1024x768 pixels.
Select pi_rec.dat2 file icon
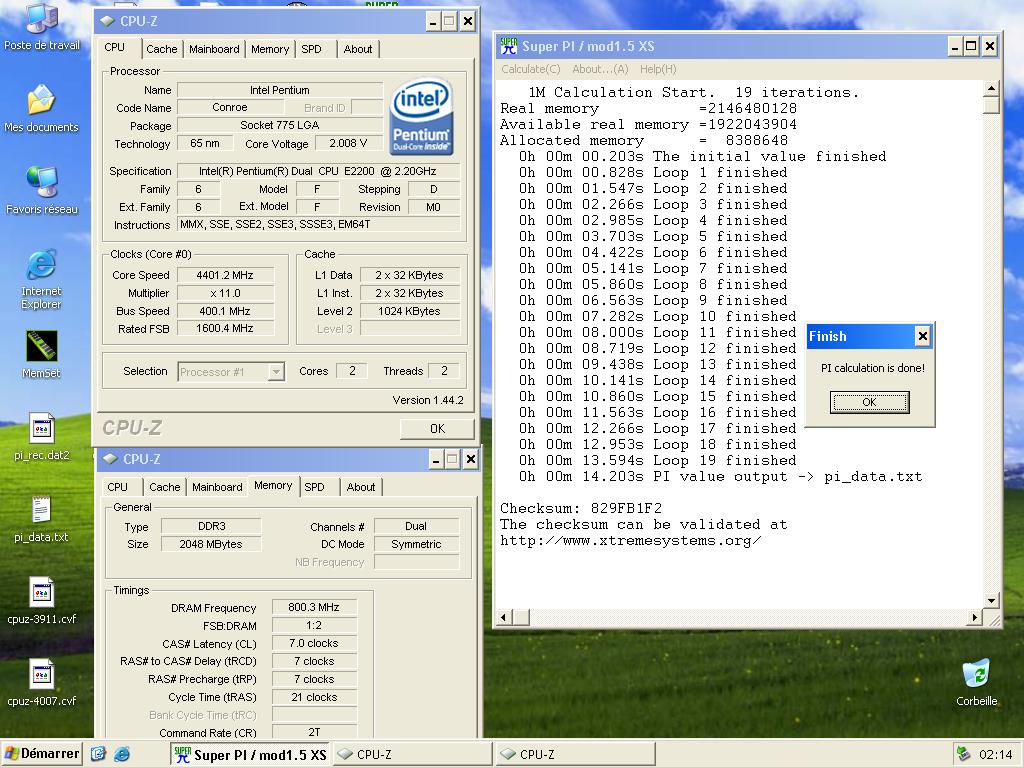tap(41, 437)
